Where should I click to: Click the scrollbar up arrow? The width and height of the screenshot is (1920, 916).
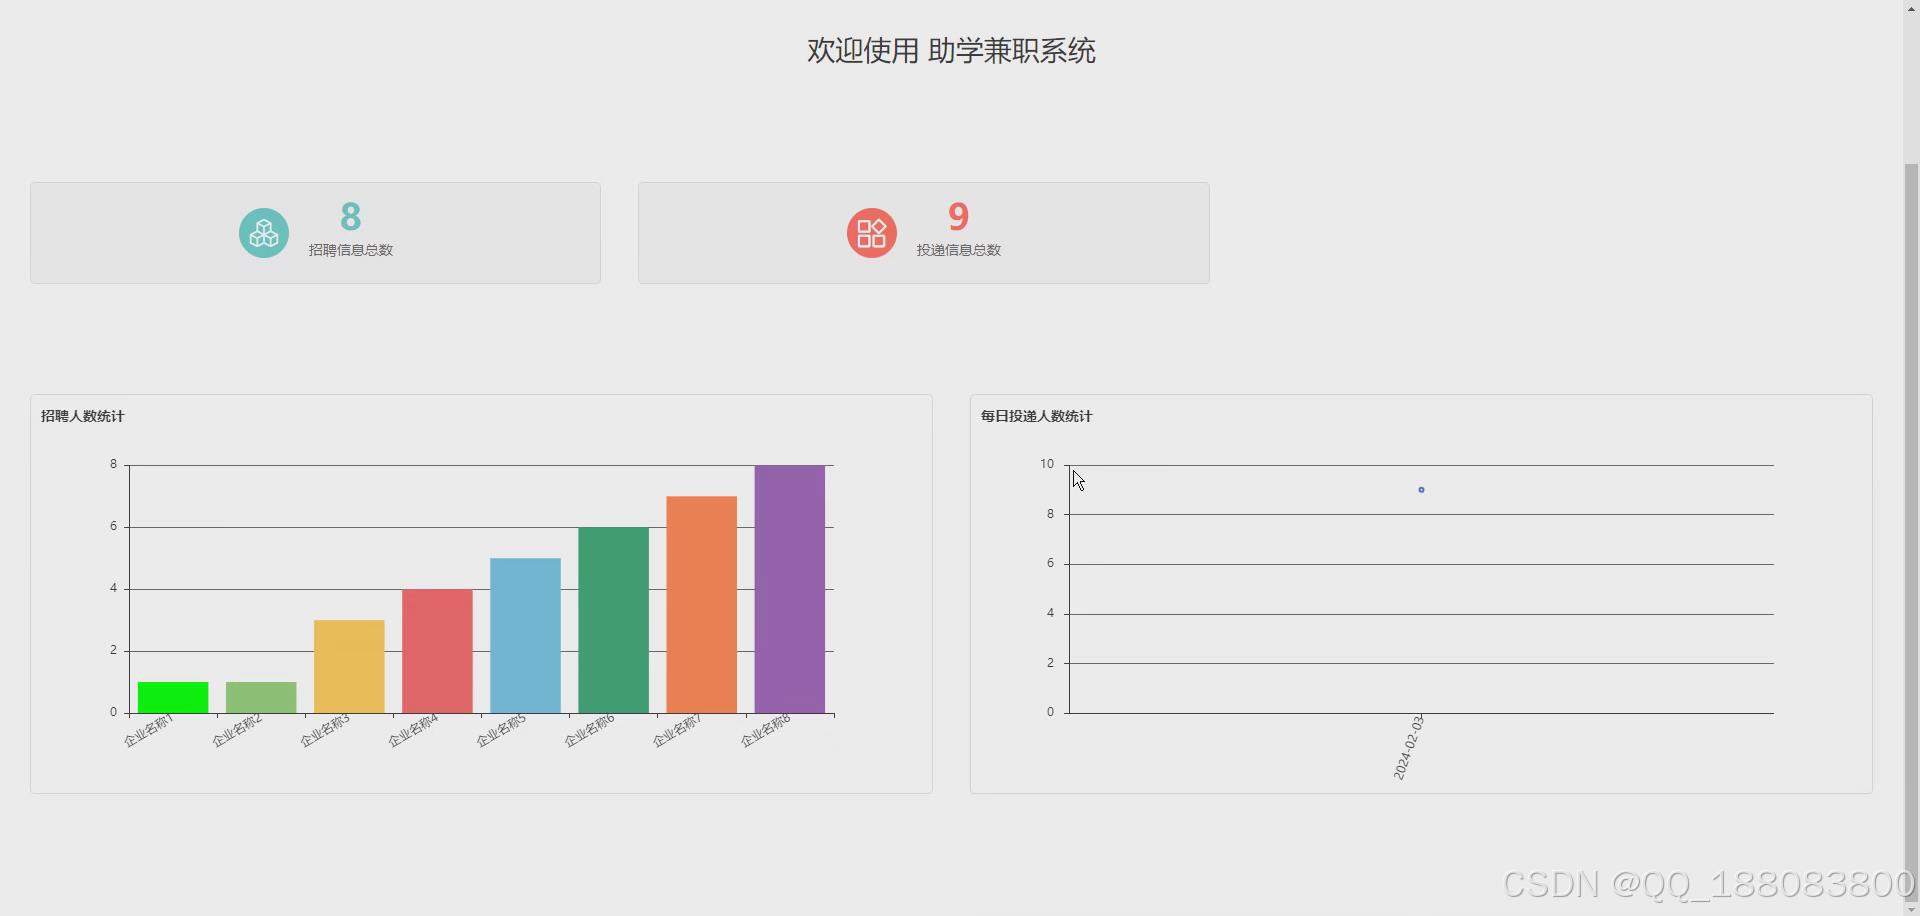tap(1911, 7)
